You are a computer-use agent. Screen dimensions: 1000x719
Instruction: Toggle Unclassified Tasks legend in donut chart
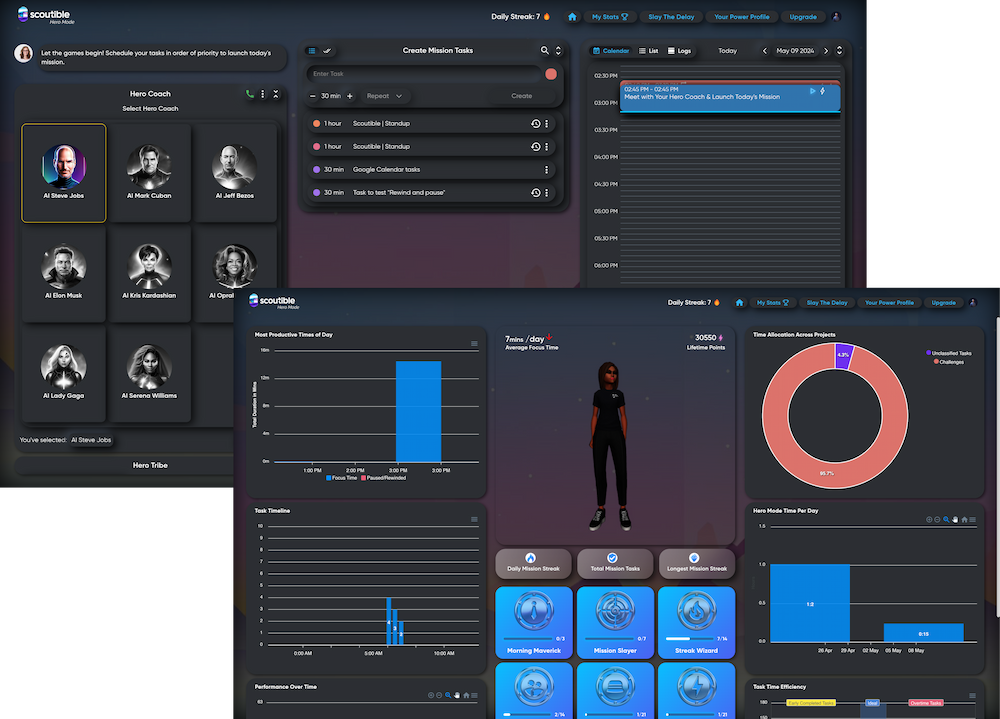click(x=949, y=353)
